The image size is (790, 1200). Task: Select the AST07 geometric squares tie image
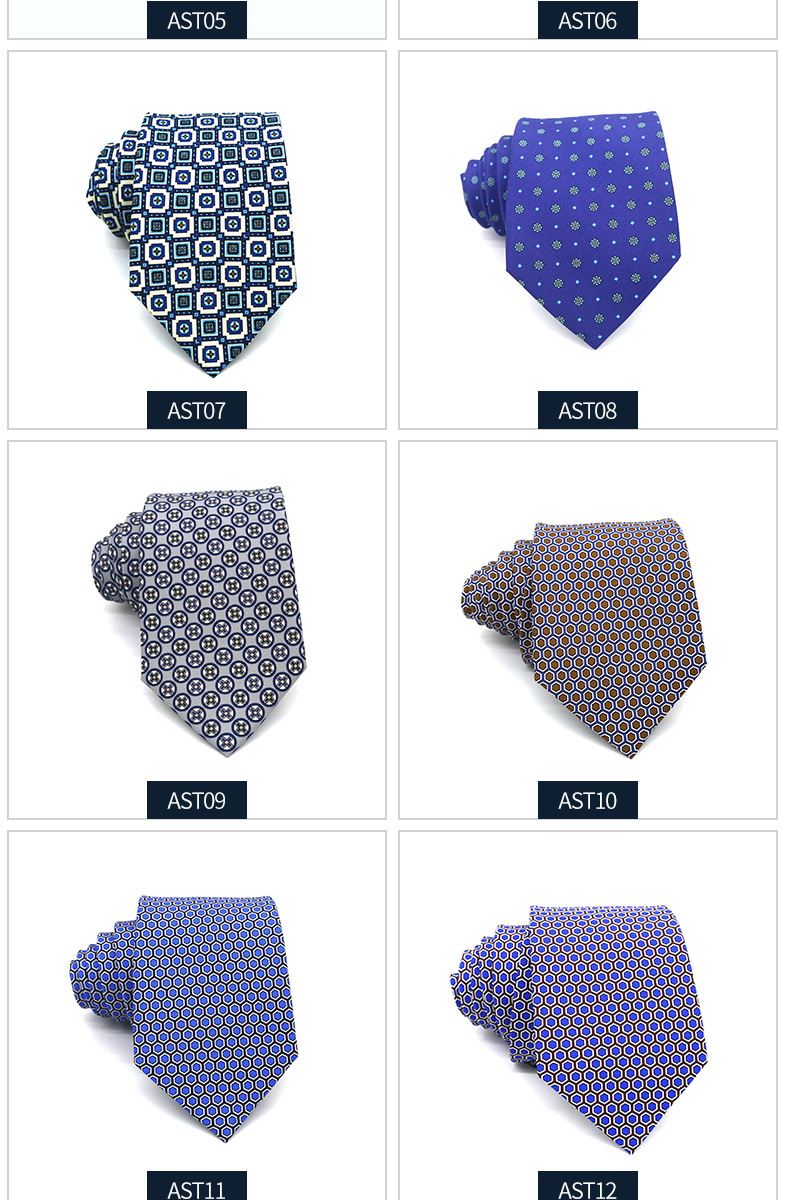click(196, 243)
